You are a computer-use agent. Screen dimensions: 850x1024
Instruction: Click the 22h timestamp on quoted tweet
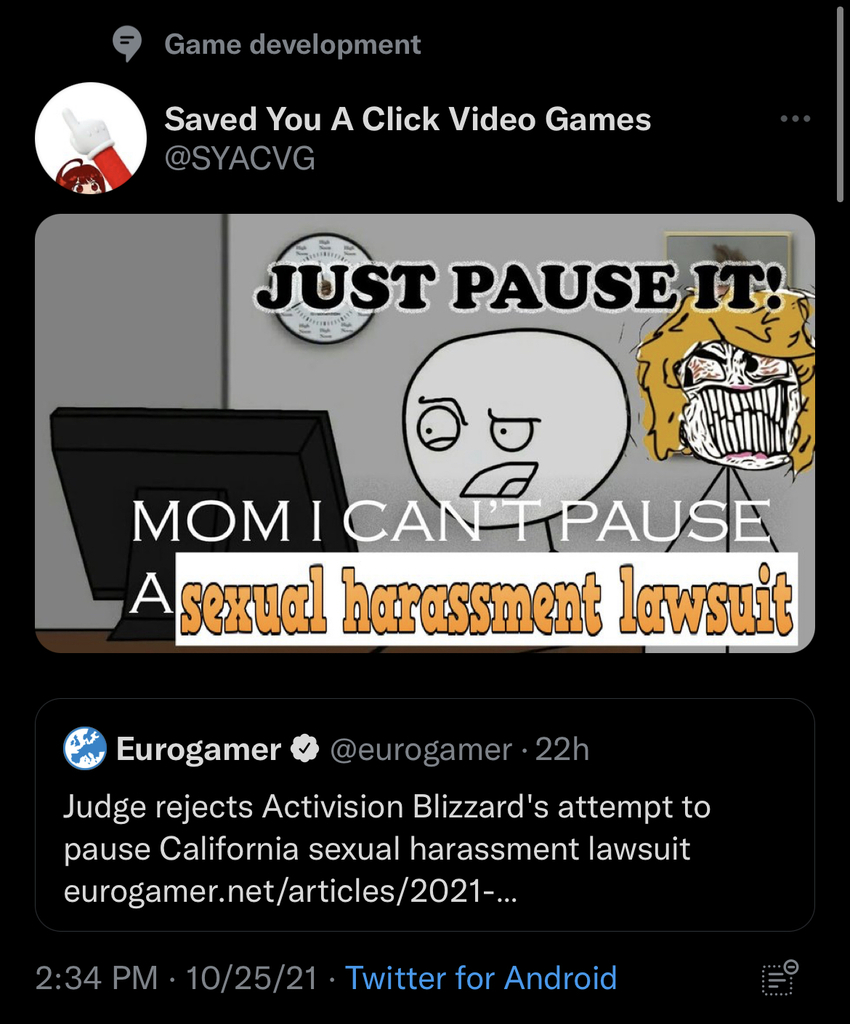[562, 749]
